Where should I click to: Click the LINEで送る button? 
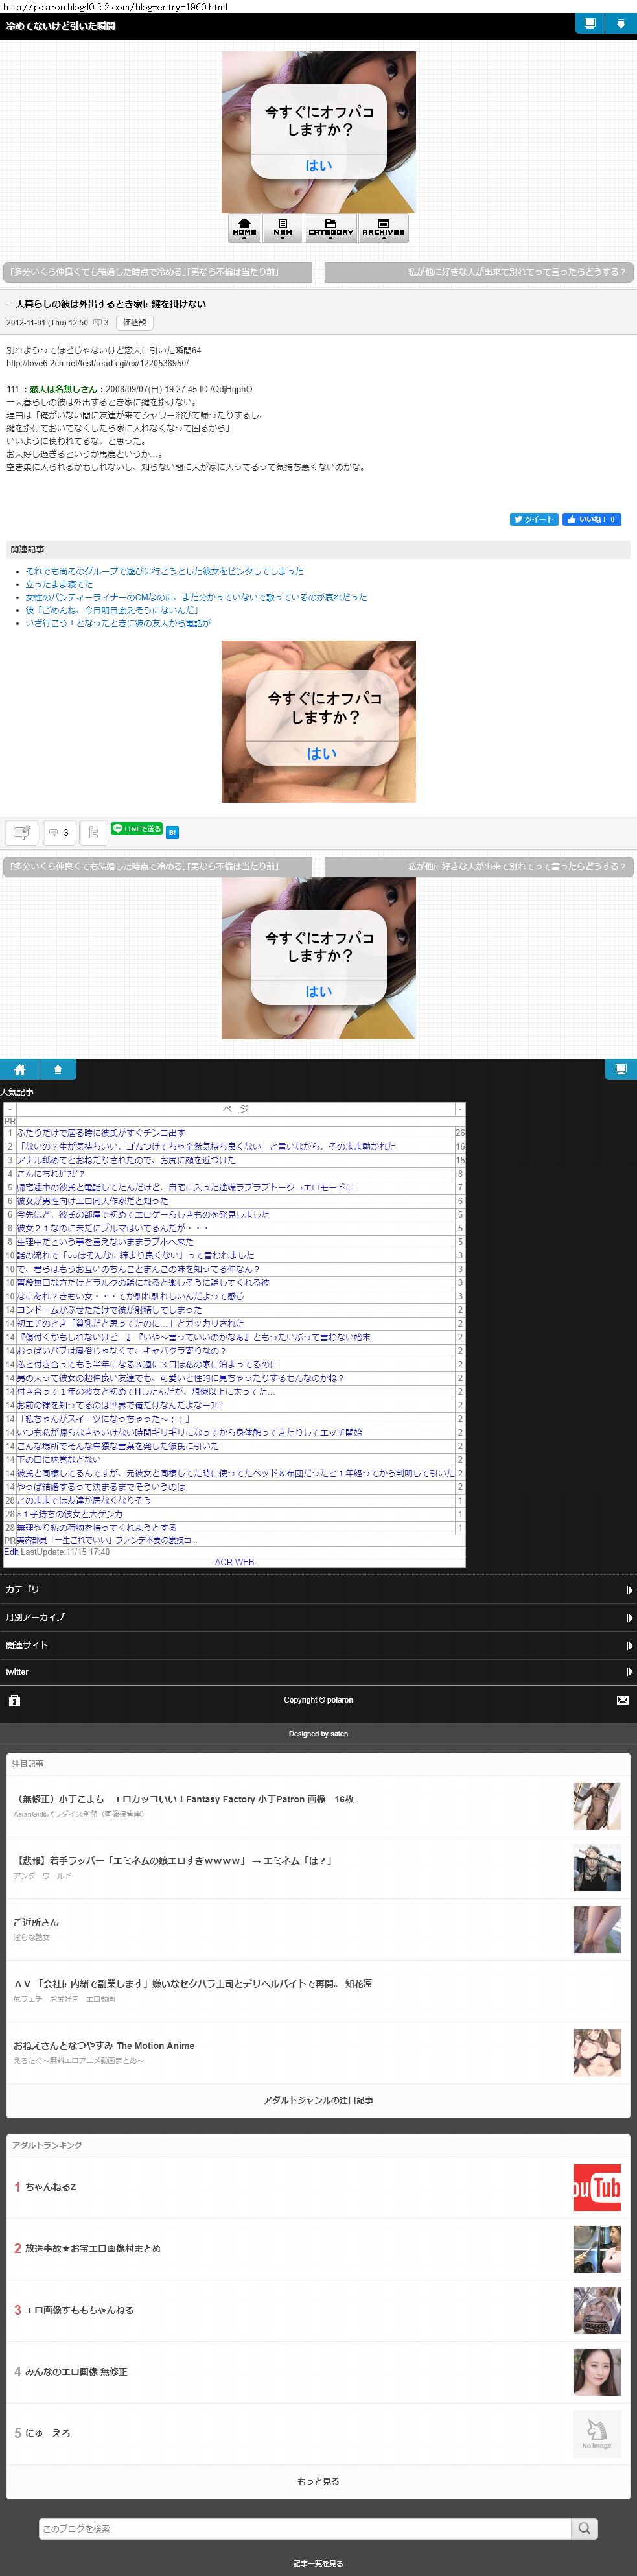coord(136,829)
